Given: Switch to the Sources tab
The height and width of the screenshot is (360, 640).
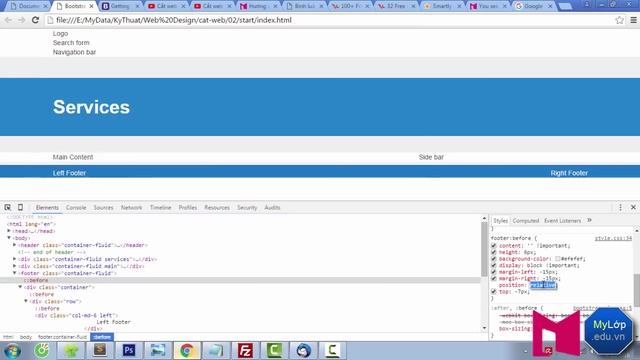Looking at the screenshot, I should tap(103, 207).
